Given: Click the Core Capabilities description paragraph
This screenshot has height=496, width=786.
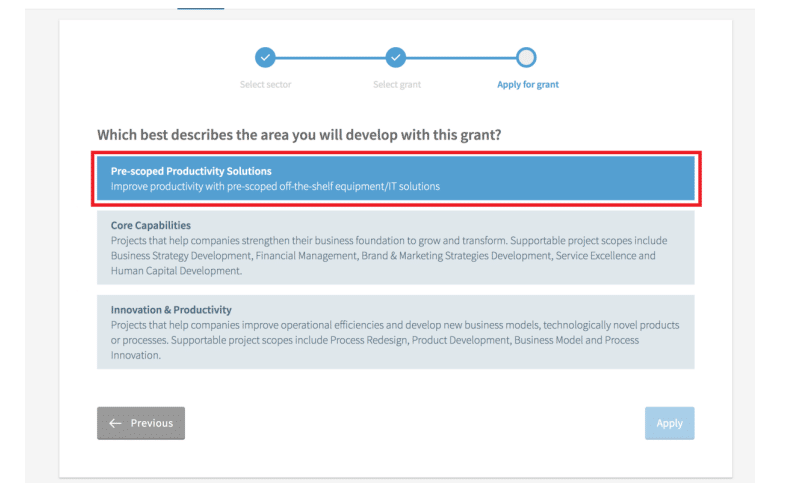Looking at the screenshot, I should pos(389,256).
